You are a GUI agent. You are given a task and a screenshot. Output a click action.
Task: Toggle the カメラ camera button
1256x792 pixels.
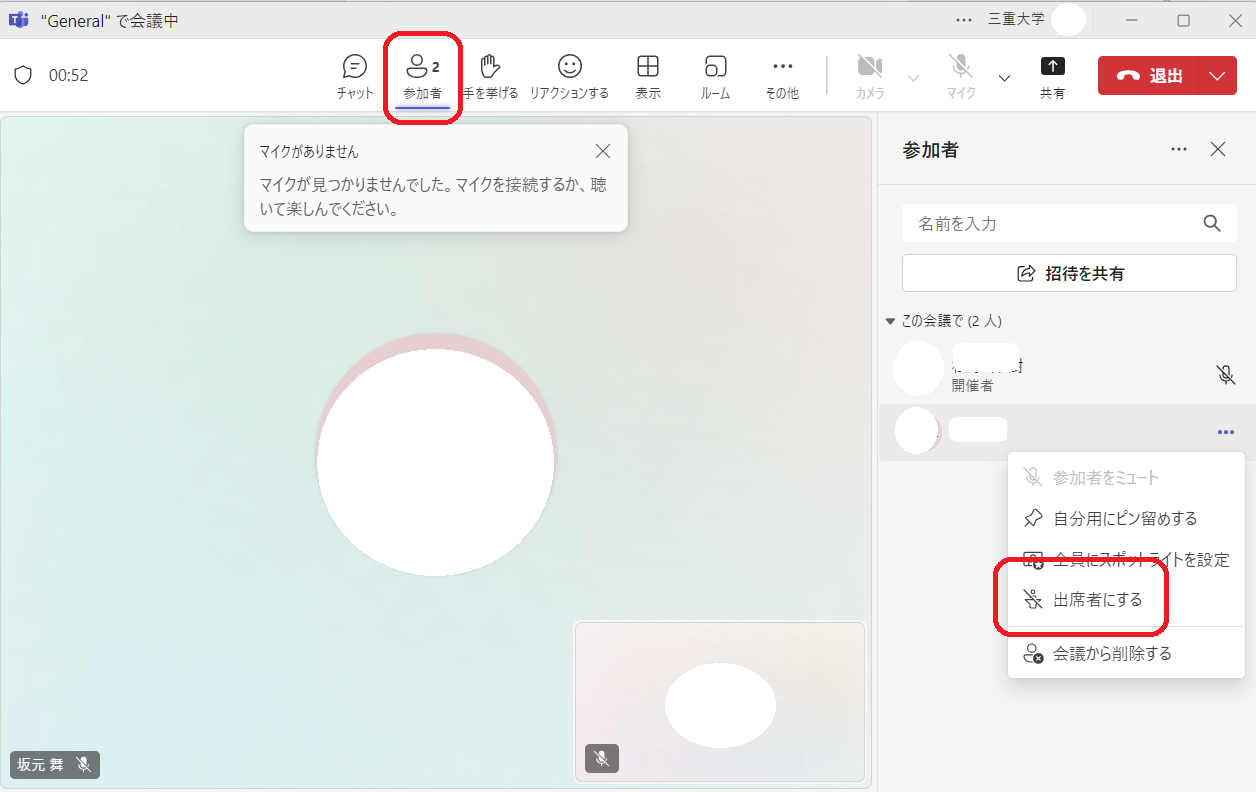[x=870, y=76]
